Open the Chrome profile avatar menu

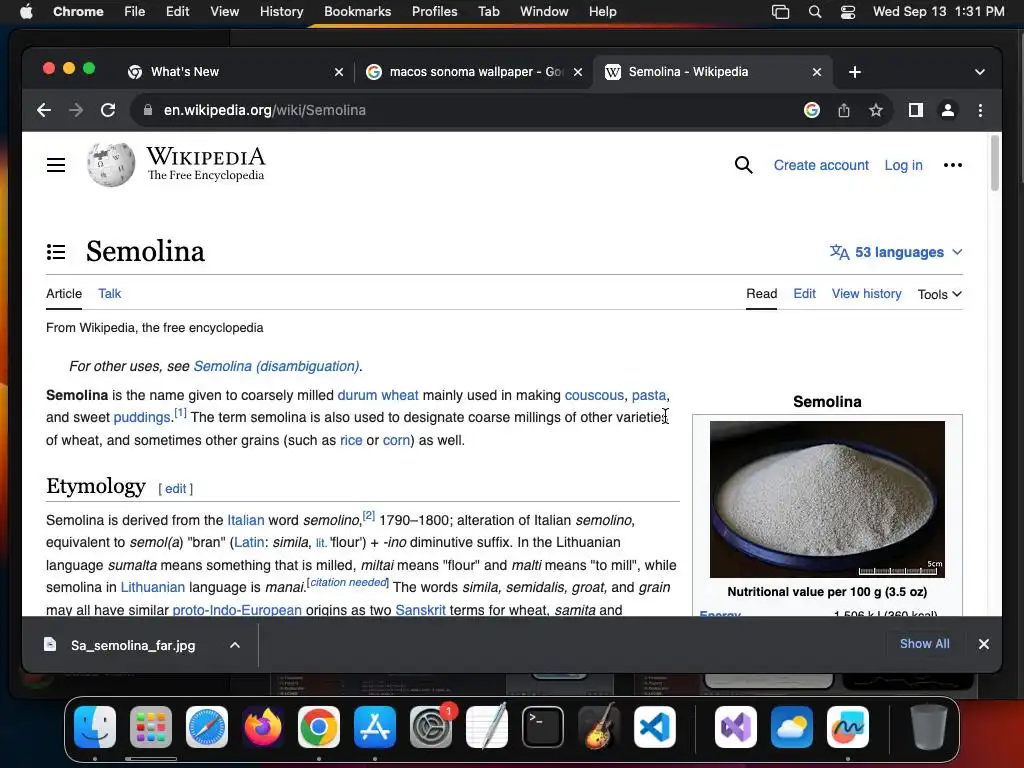[x=948, y=110]
